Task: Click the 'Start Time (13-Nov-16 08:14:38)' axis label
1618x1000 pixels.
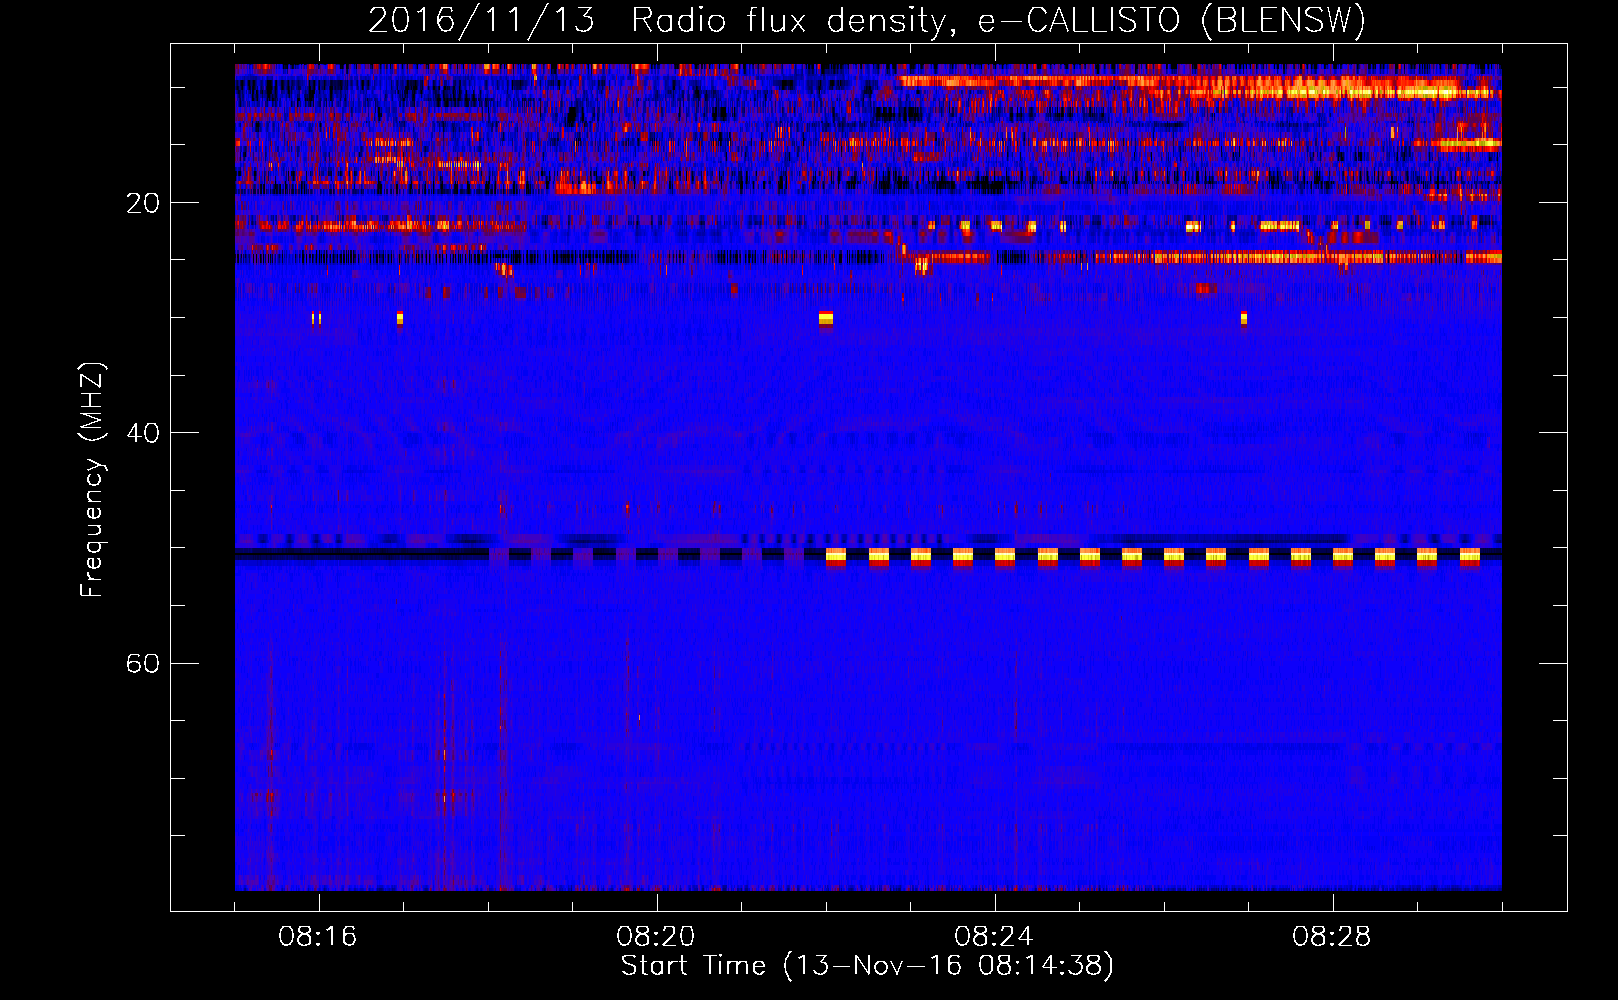Action: point(868,966)
